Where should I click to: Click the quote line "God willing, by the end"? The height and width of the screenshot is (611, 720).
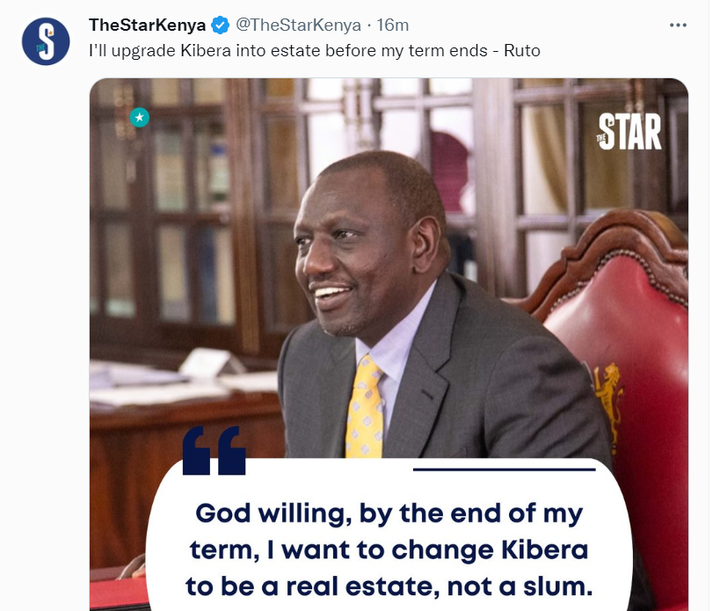point(389,513)
